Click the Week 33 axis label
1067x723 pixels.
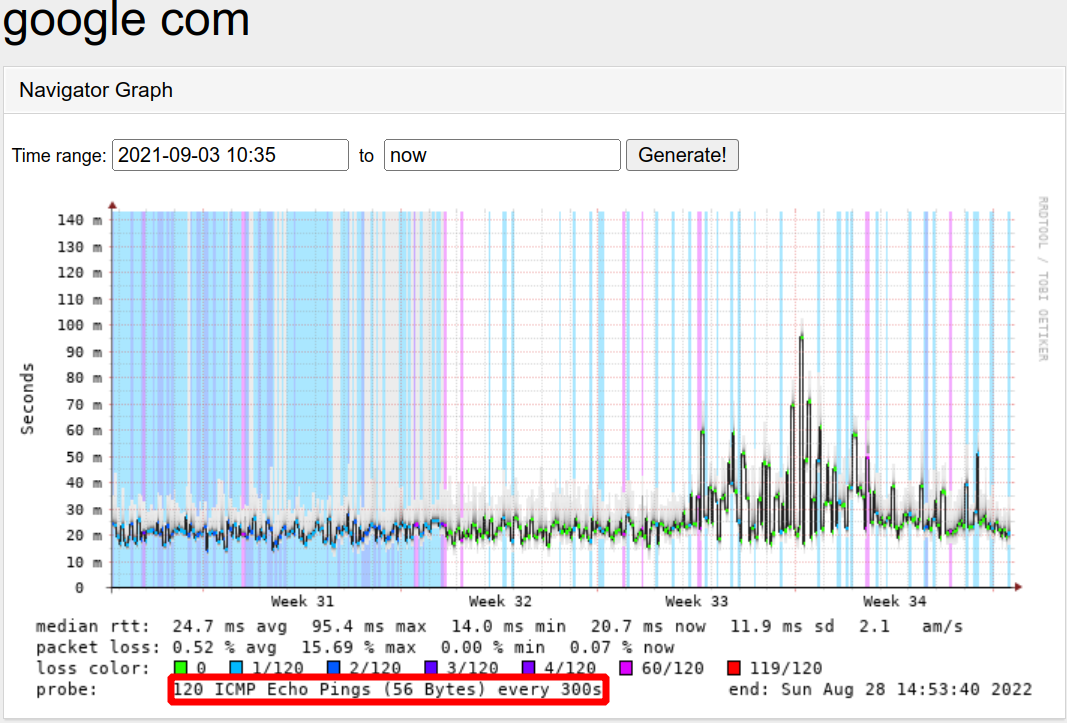coord(697,601)
